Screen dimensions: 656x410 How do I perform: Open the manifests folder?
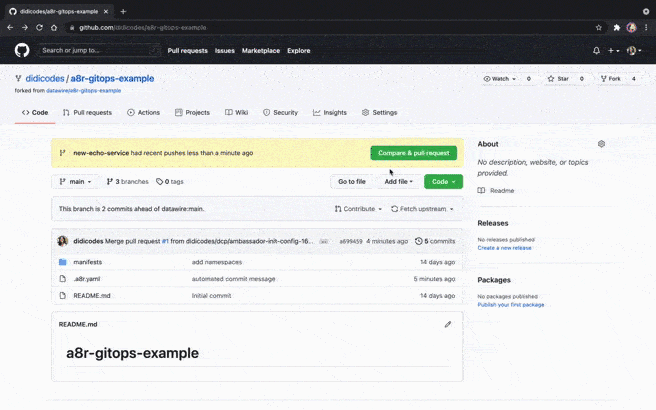87,262
